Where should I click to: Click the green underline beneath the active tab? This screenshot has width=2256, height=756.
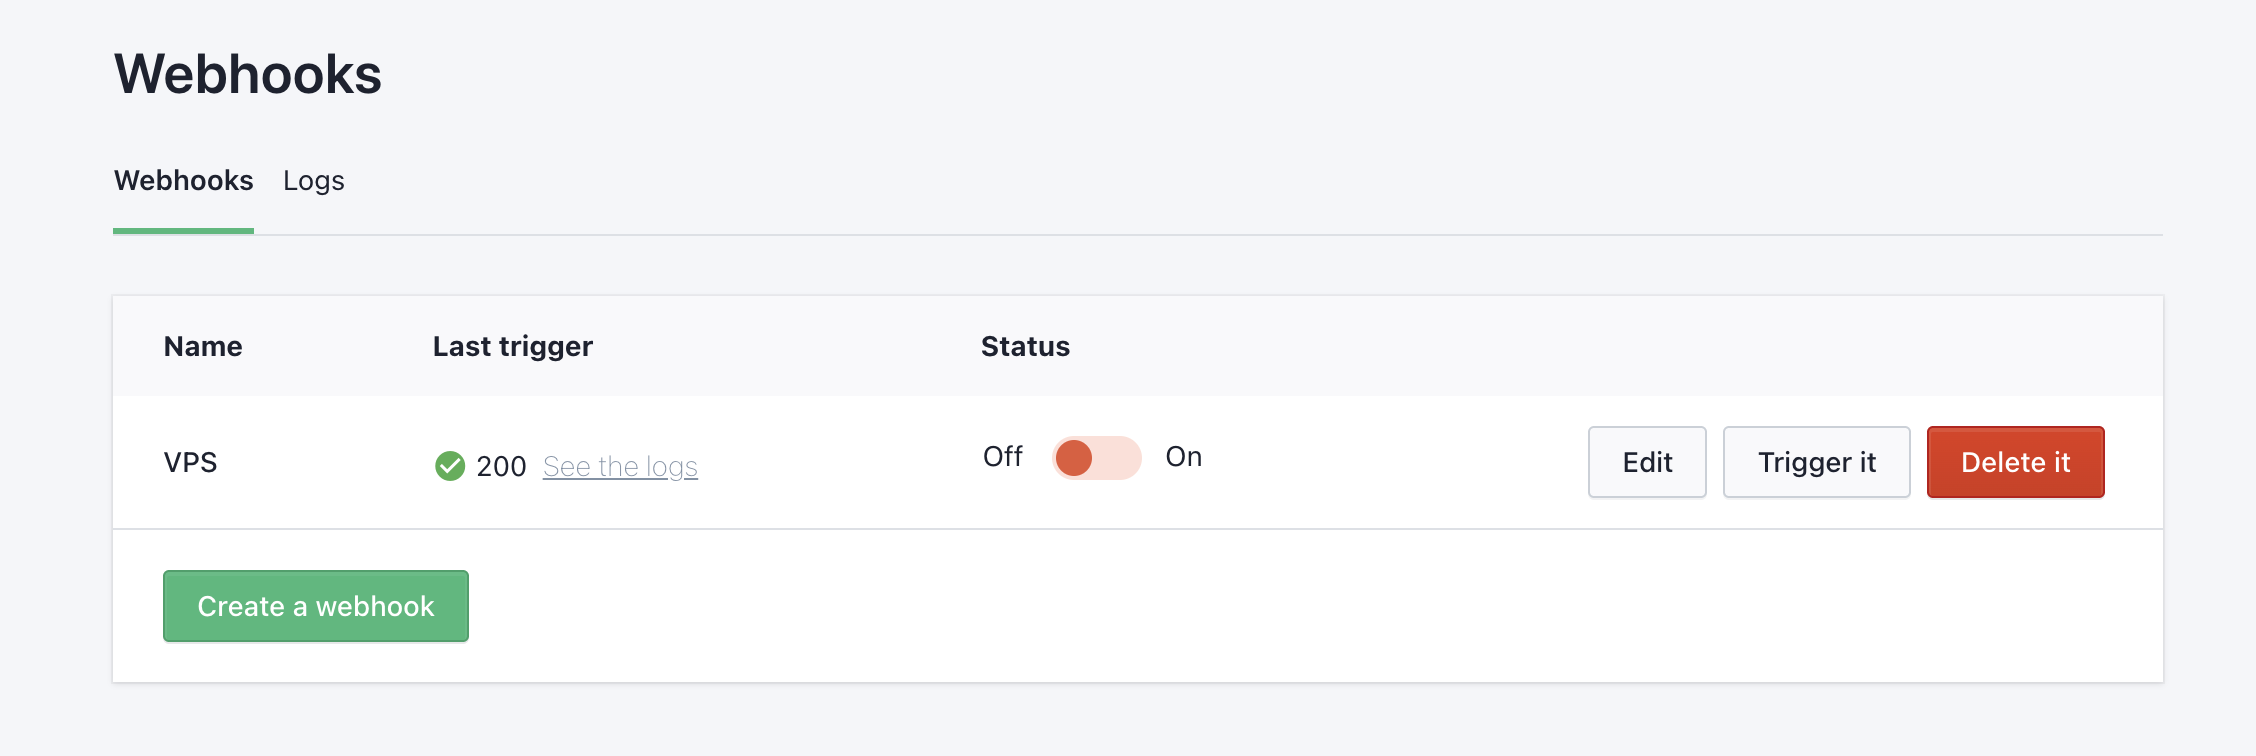(183, 231)
